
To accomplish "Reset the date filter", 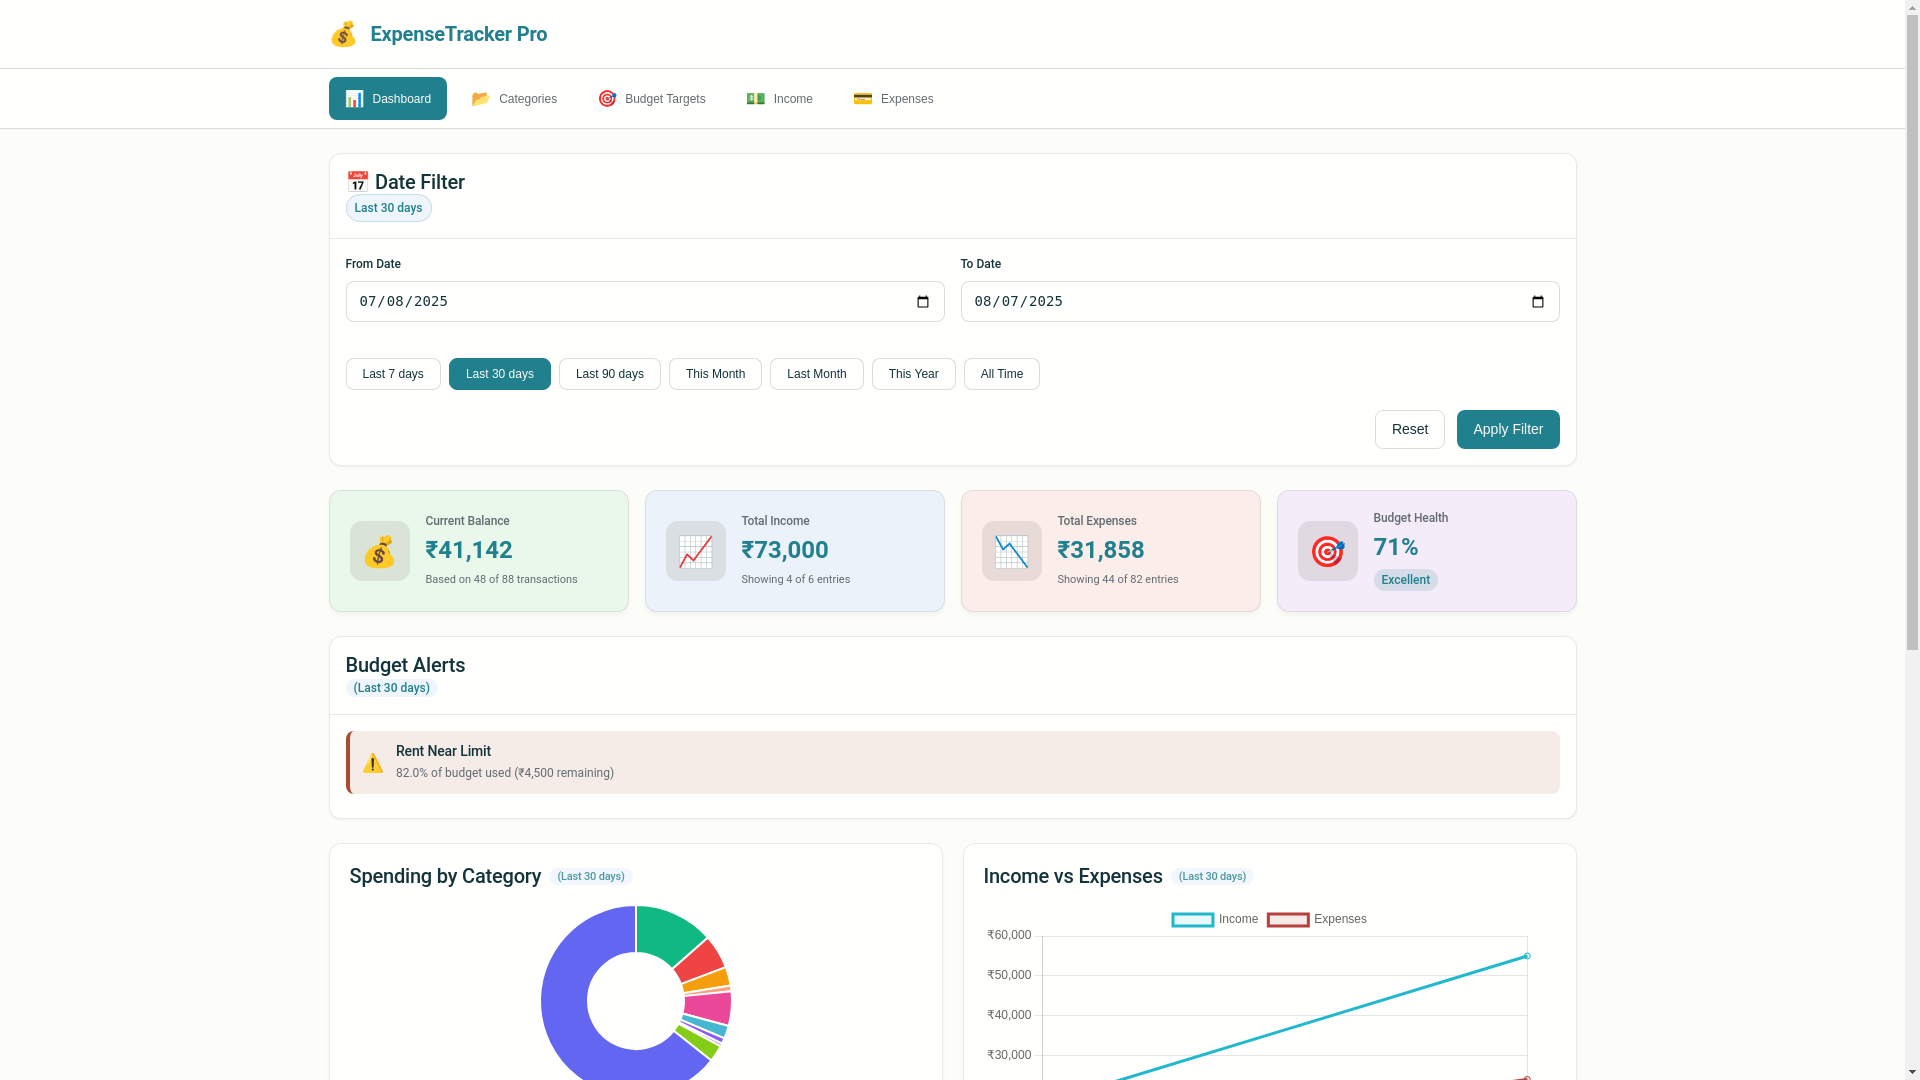I will [1410, 430].
